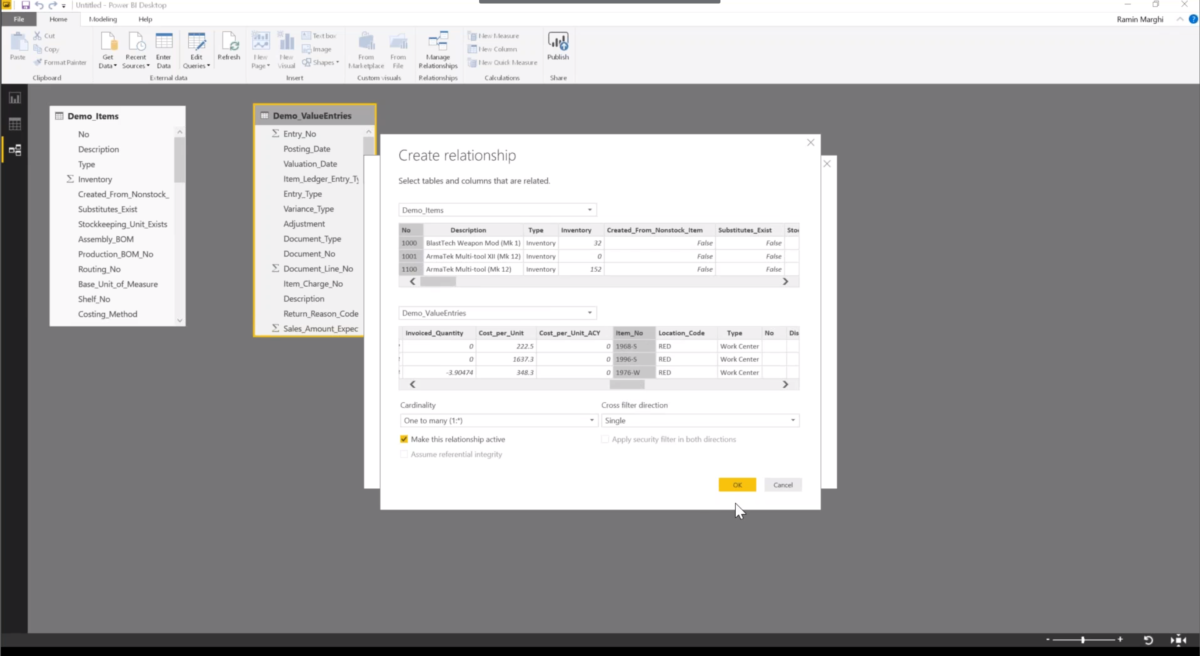The height and width of the screenshot is (656, 1200).
Task: Switch to the Modeling ribbon tab
Action: 103,19
